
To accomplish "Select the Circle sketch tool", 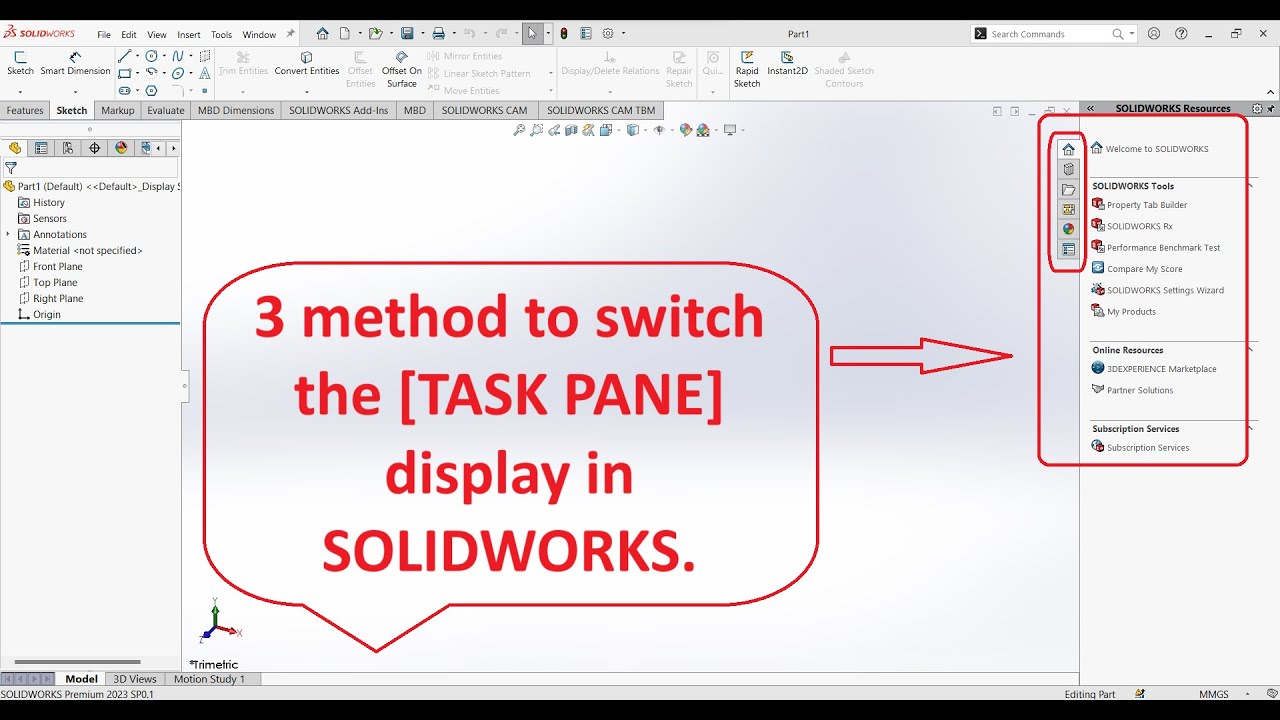I will pyautogui.click(x=151, y=56).
